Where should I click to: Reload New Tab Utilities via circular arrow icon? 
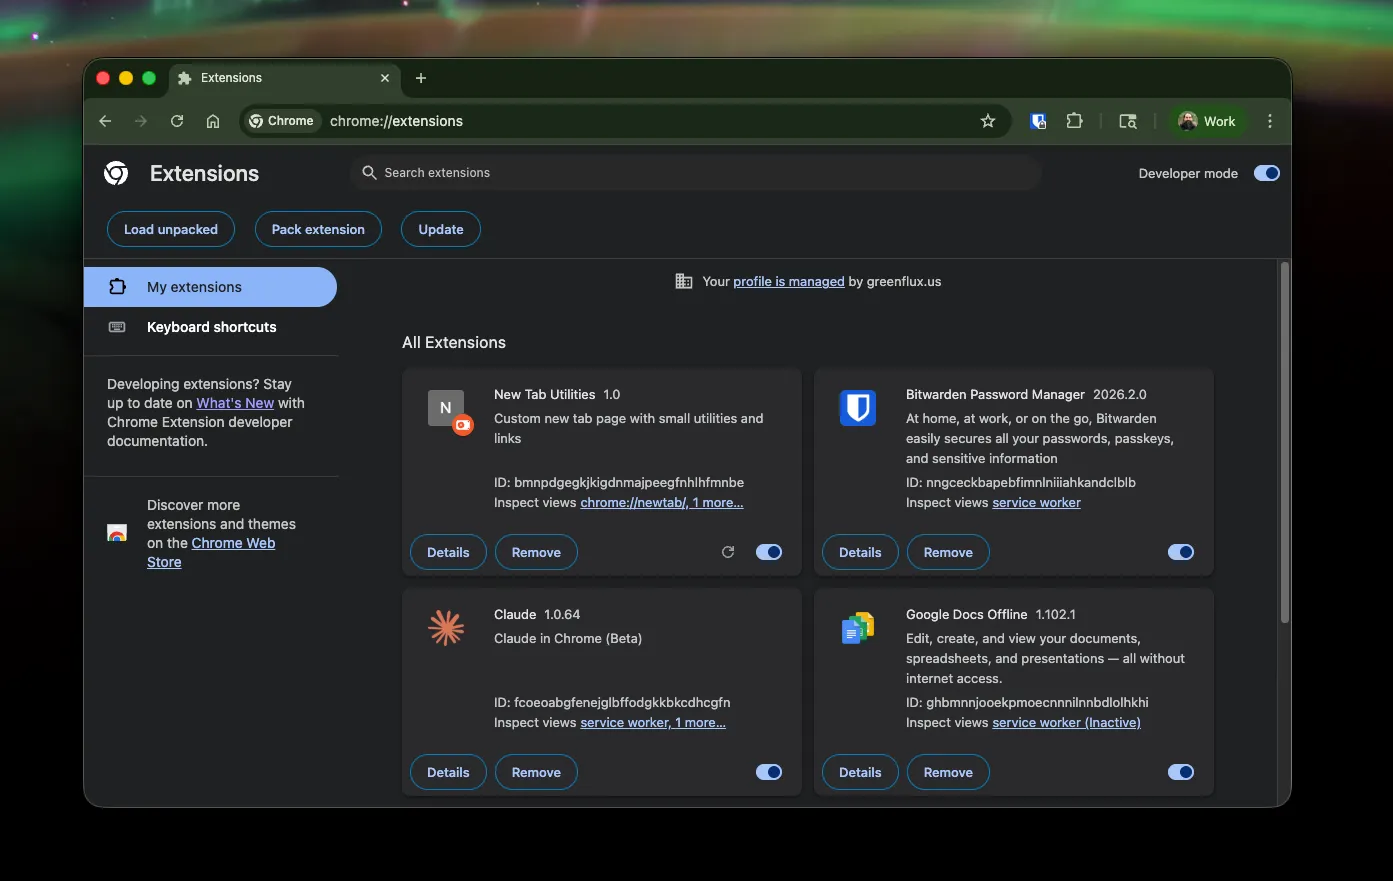click(727, 551)
